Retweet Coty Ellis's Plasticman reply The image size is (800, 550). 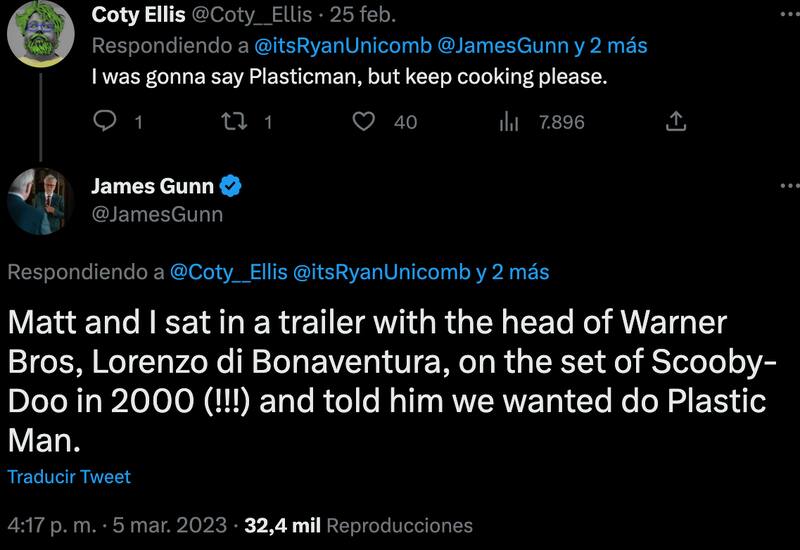coord(232,122)
